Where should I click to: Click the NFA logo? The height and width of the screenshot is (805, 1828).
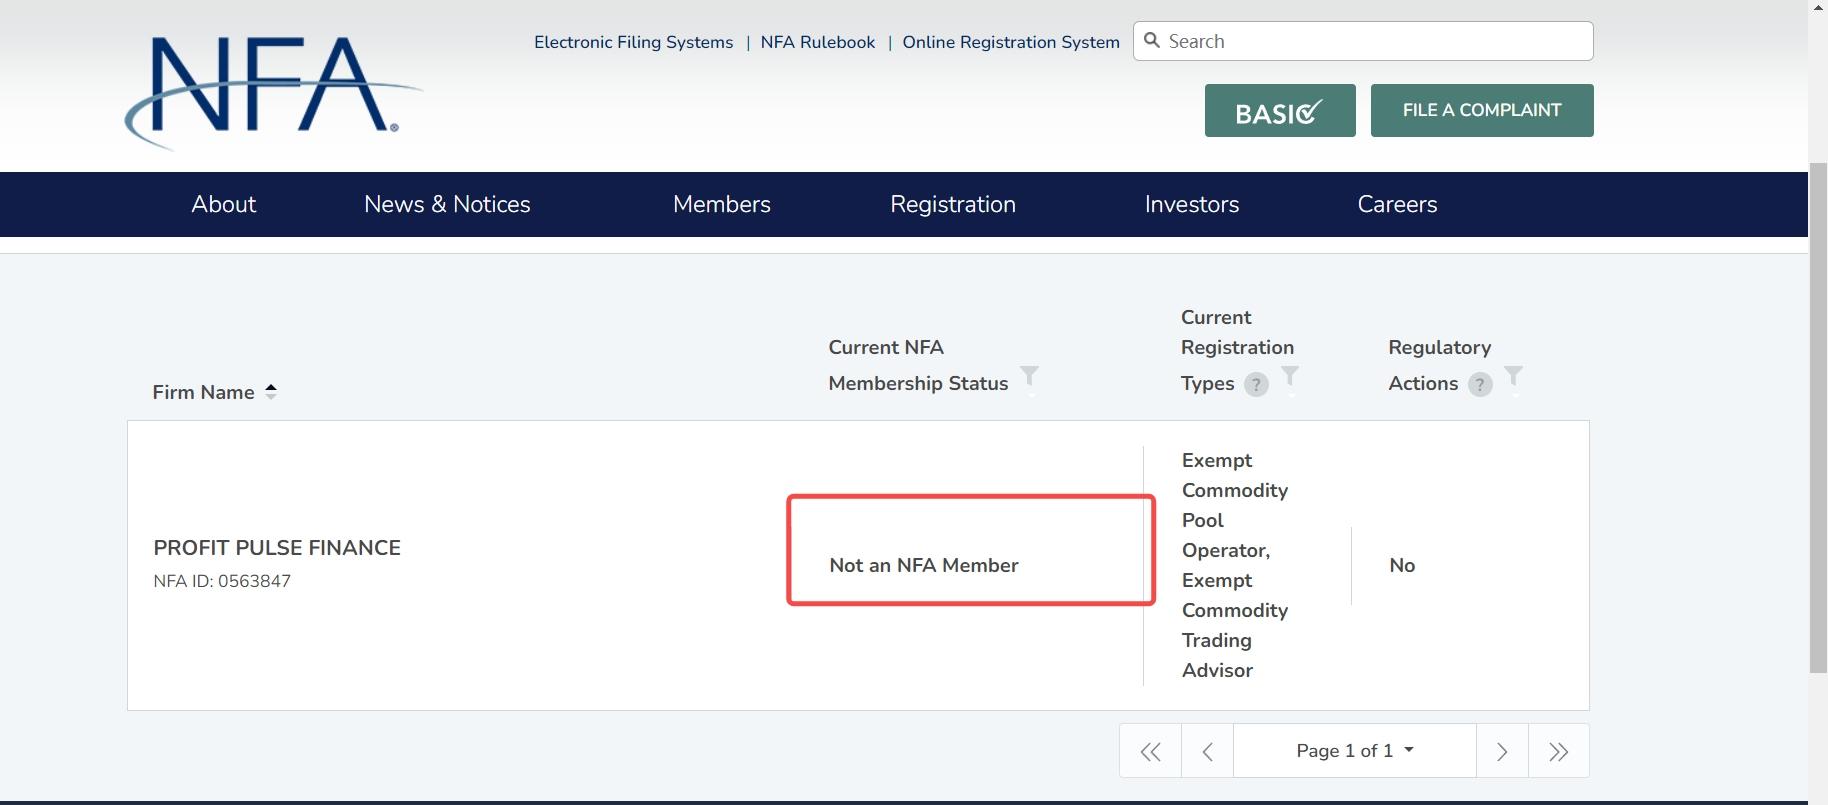(273, 92)
